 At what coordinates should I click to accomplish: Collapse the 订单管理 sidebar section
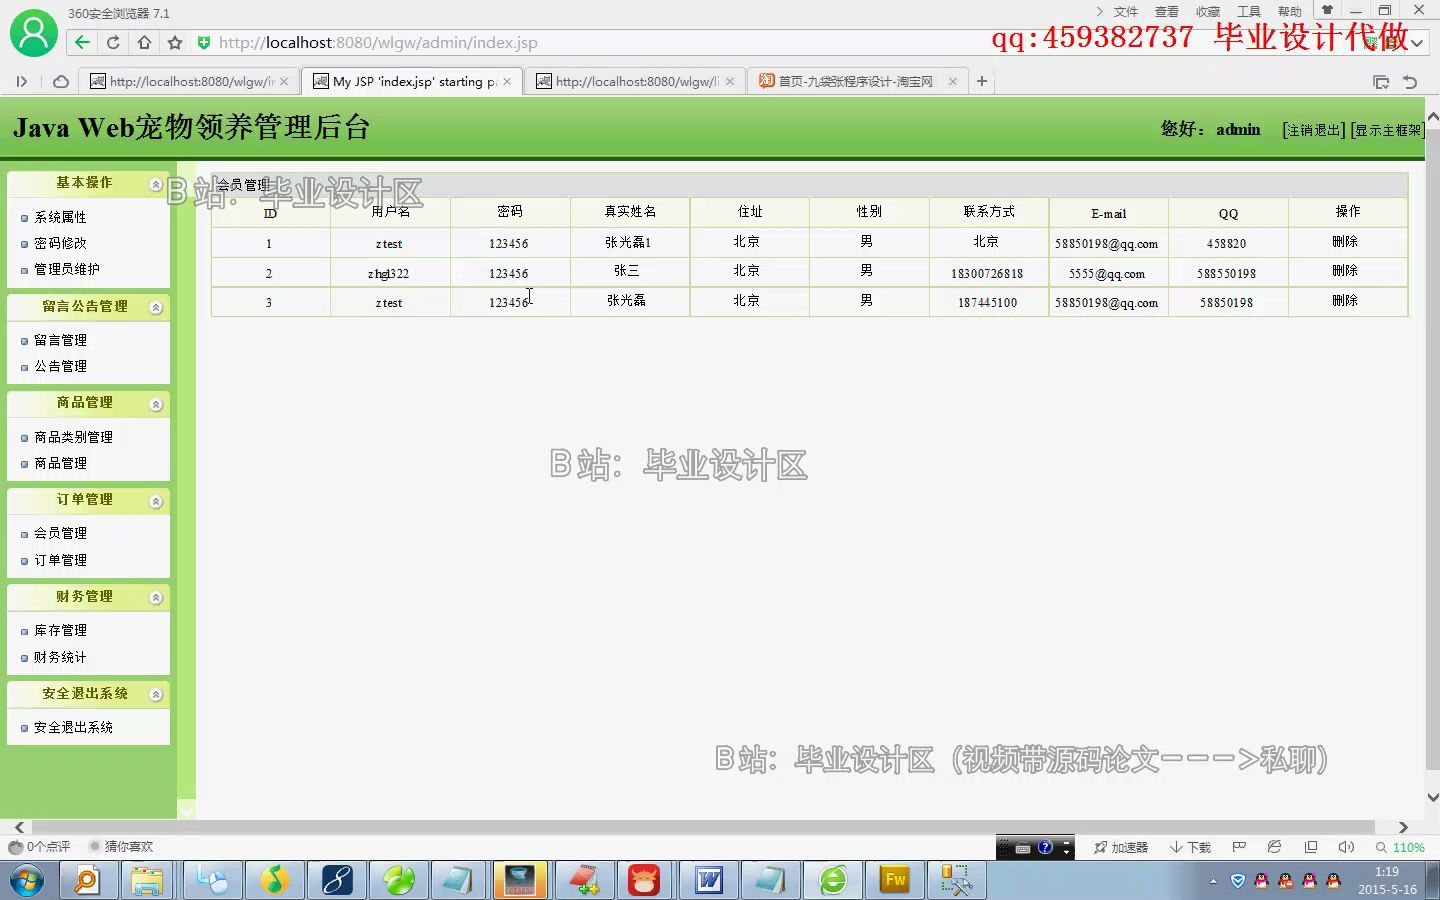point(156,501)
